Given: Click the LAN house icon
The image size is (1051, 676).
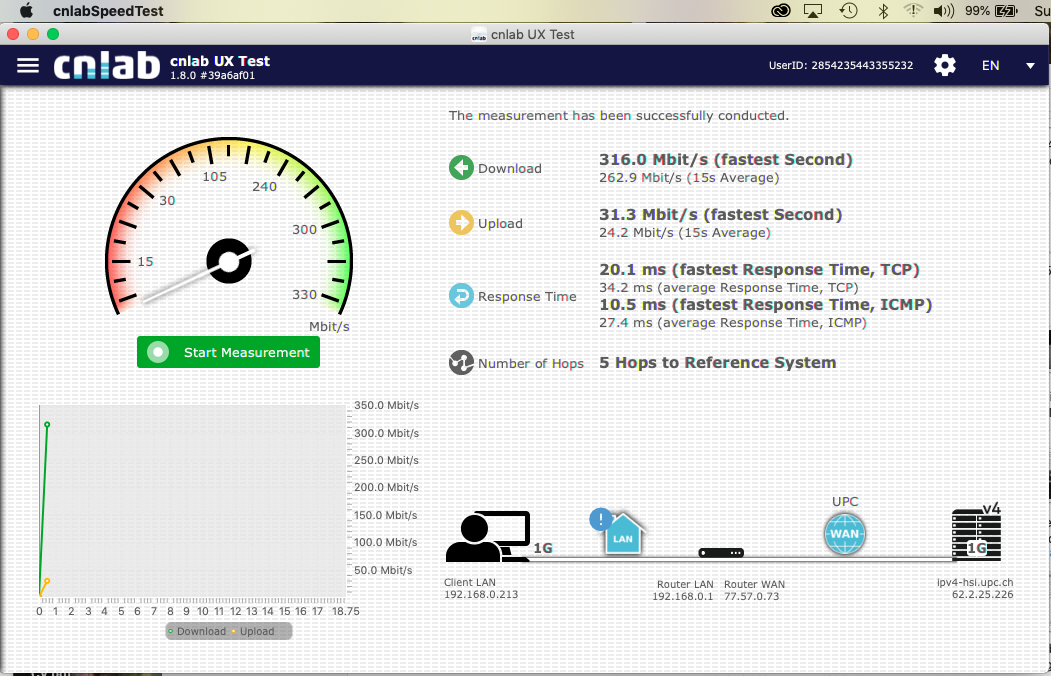Looking at the screenshot, I should coord(622,535).
